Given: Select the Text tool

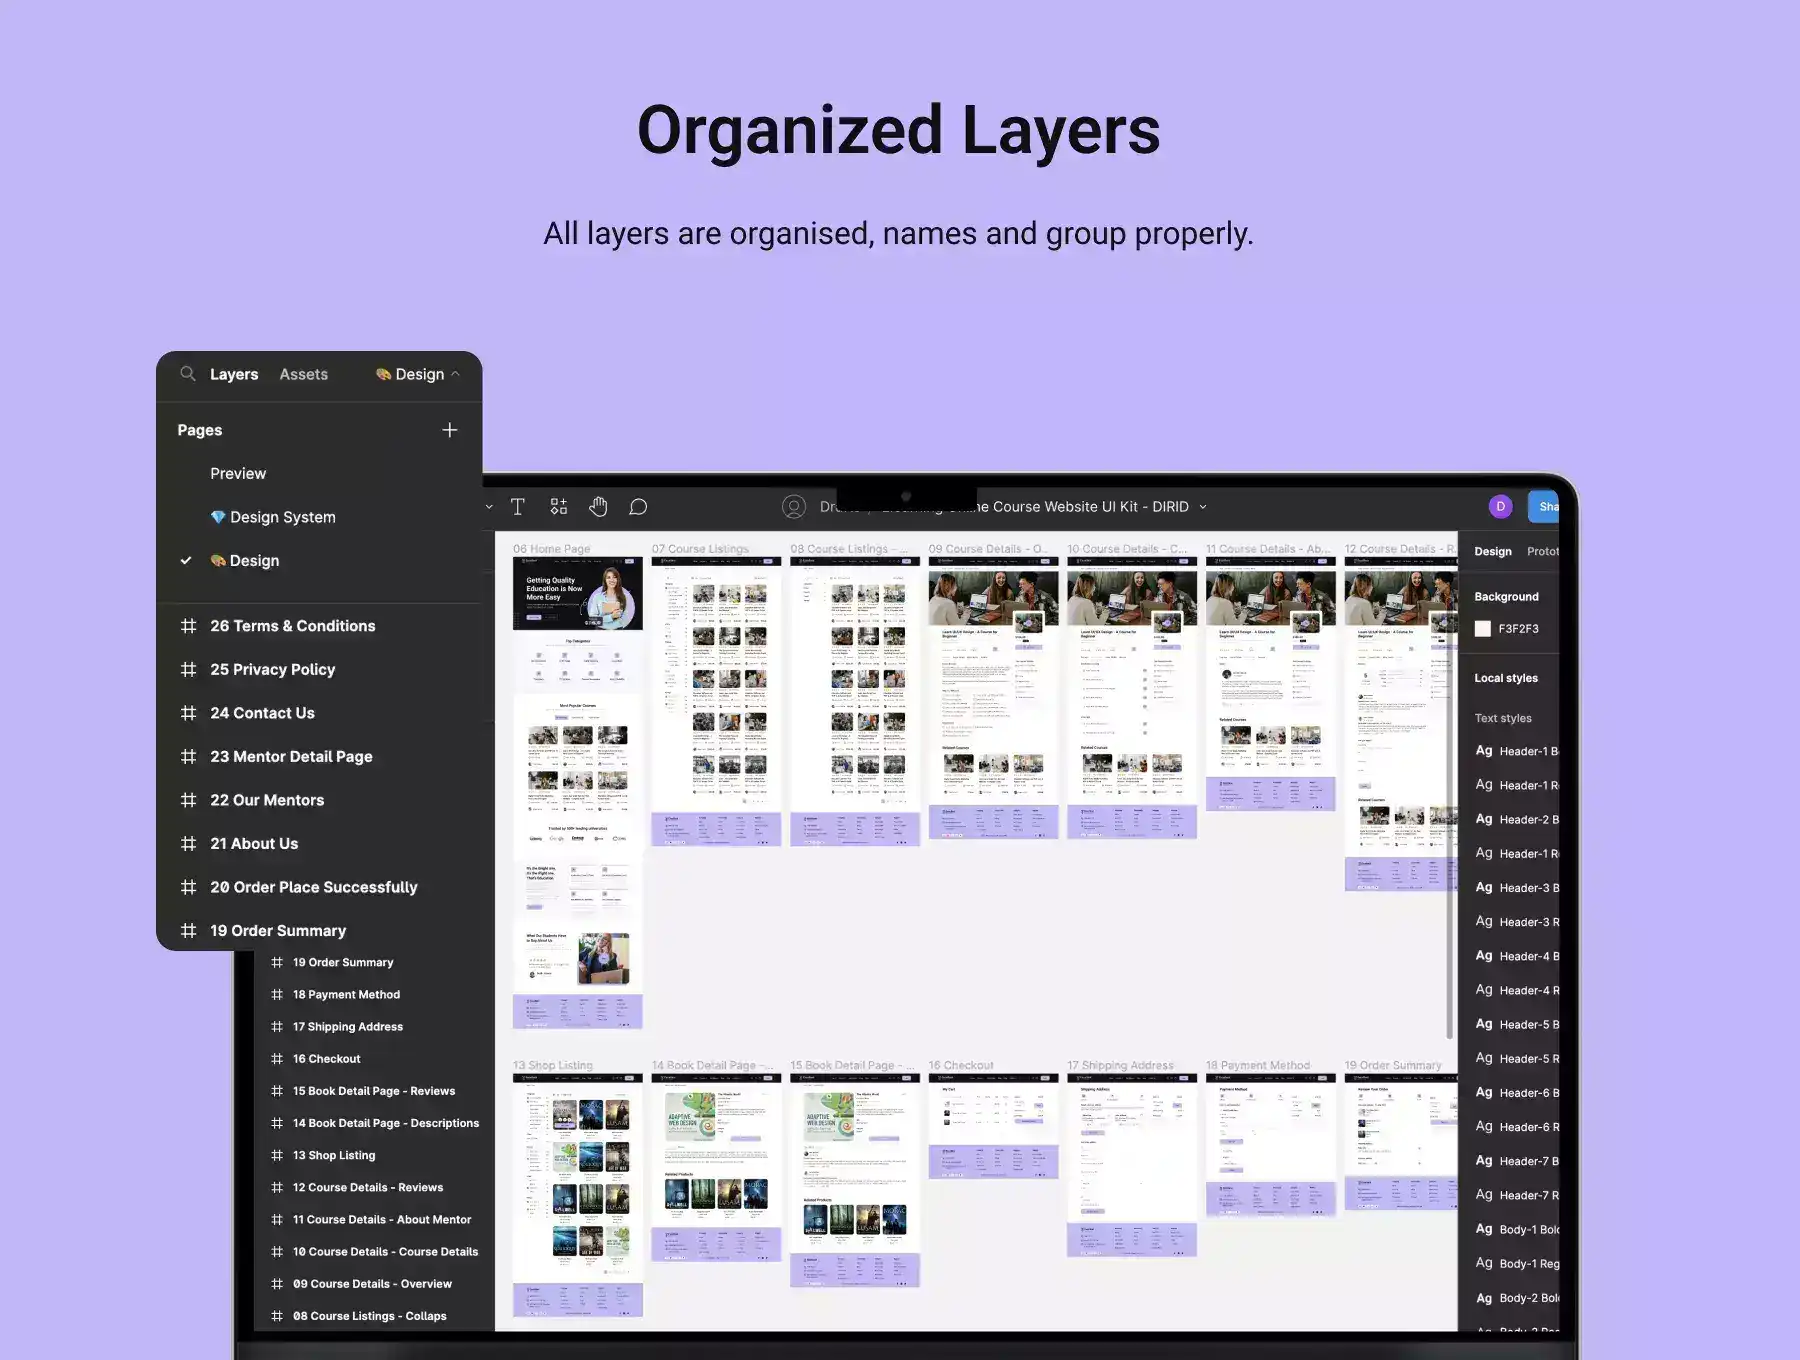Looking at the screenshot, I should (518, 507).
